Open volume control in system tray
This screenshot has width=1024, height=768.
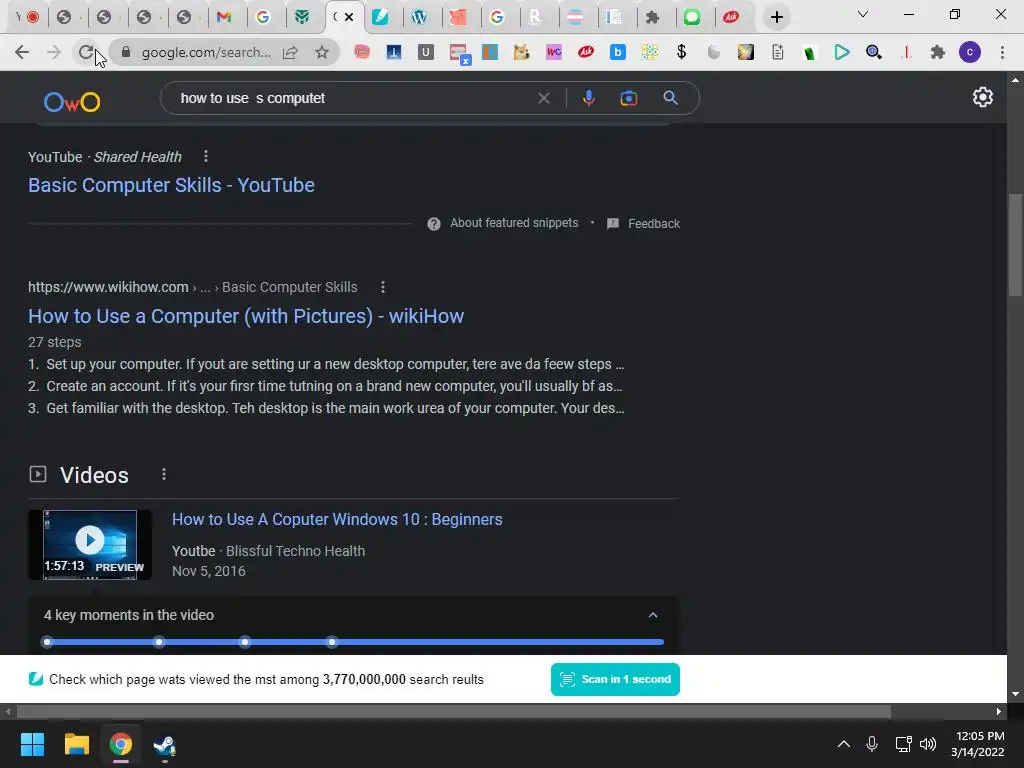[x=927, y=744]
